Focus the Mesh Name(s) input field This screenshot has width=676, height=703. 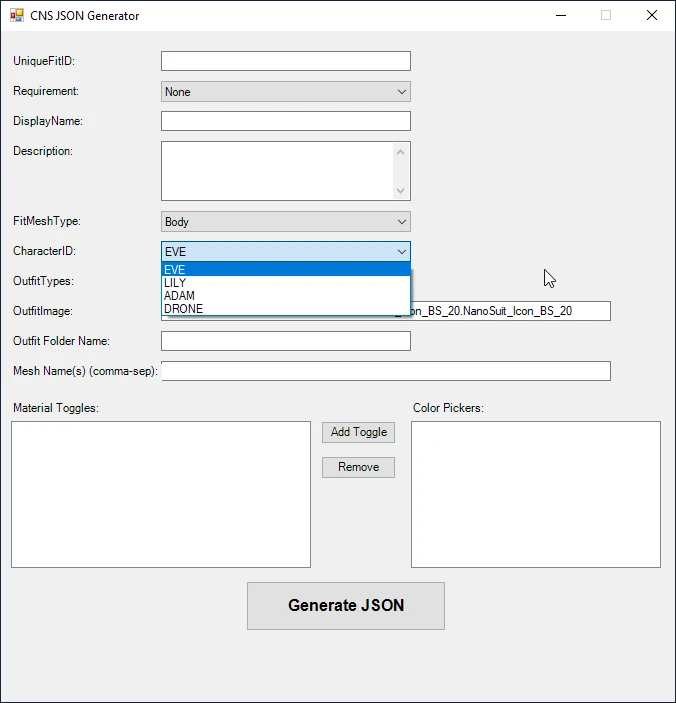click(385, 371)
